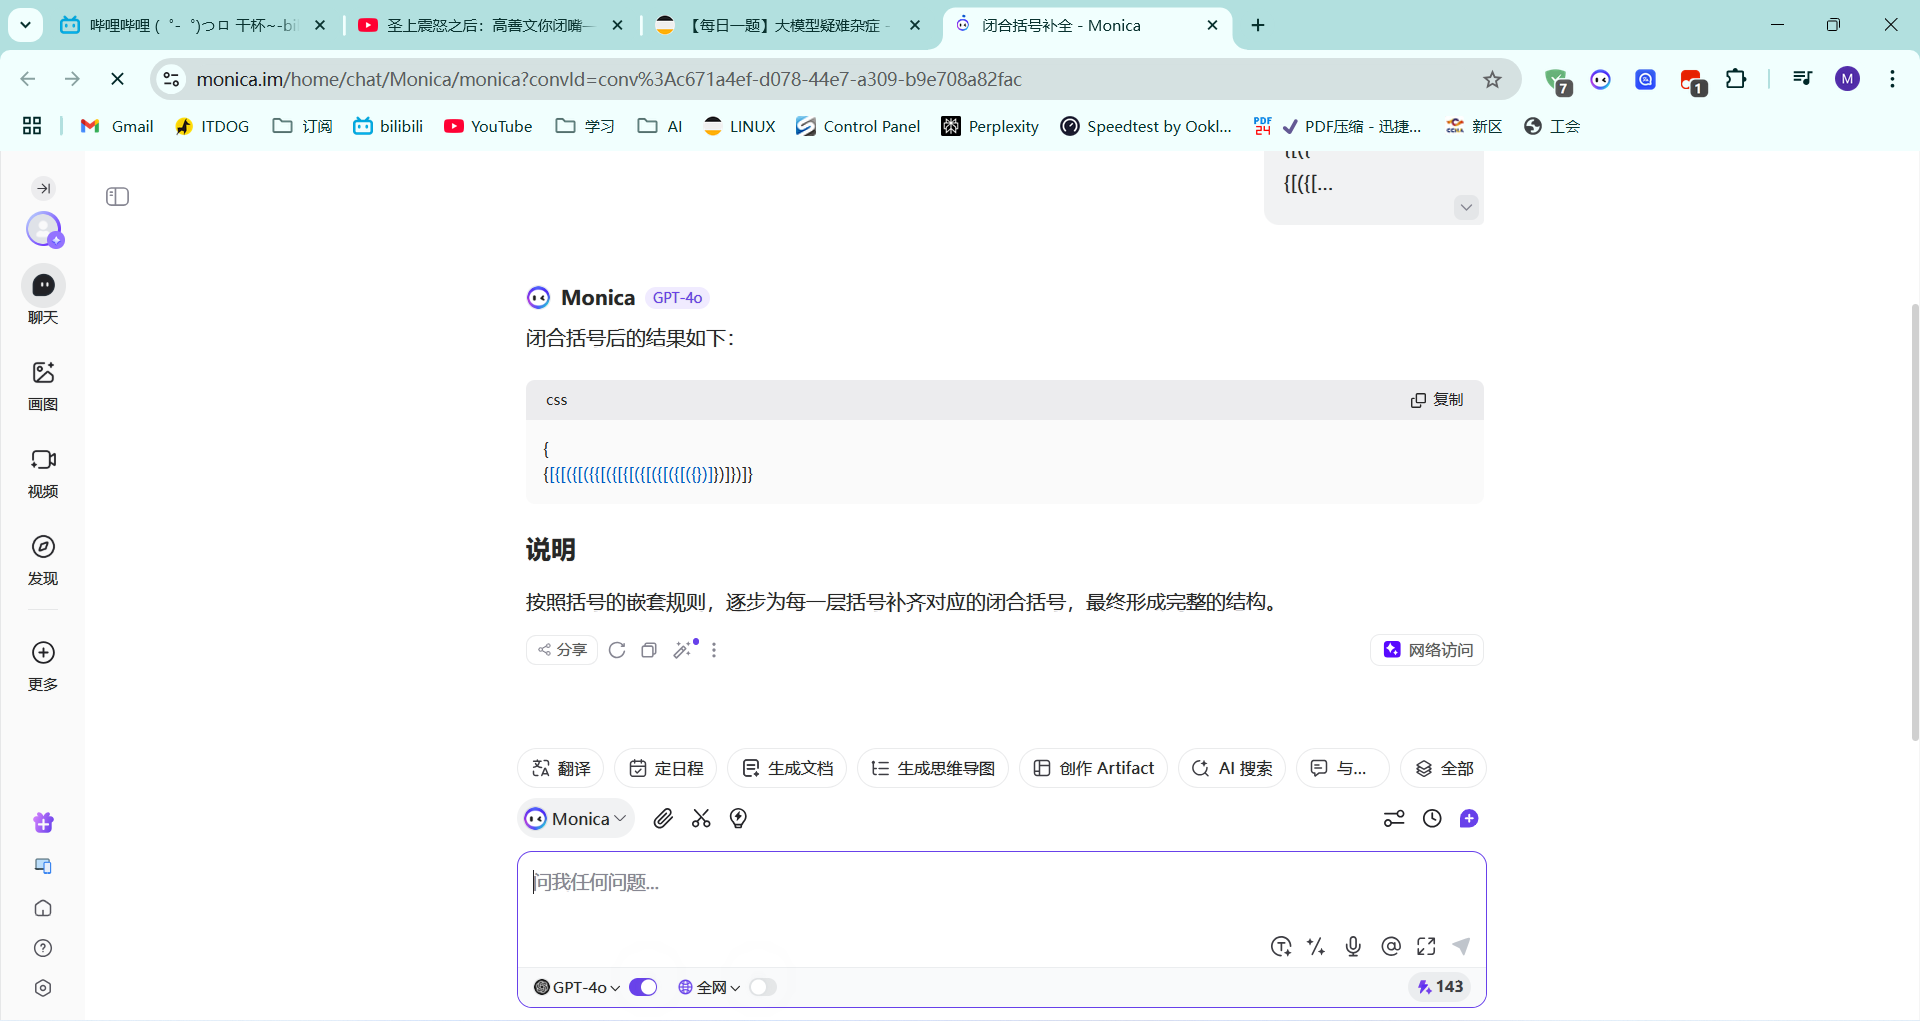Viewport: 1920px width, 1021px height.
Task: Toggle the GPT-4o switch on input bar
Action: [643, 987]
